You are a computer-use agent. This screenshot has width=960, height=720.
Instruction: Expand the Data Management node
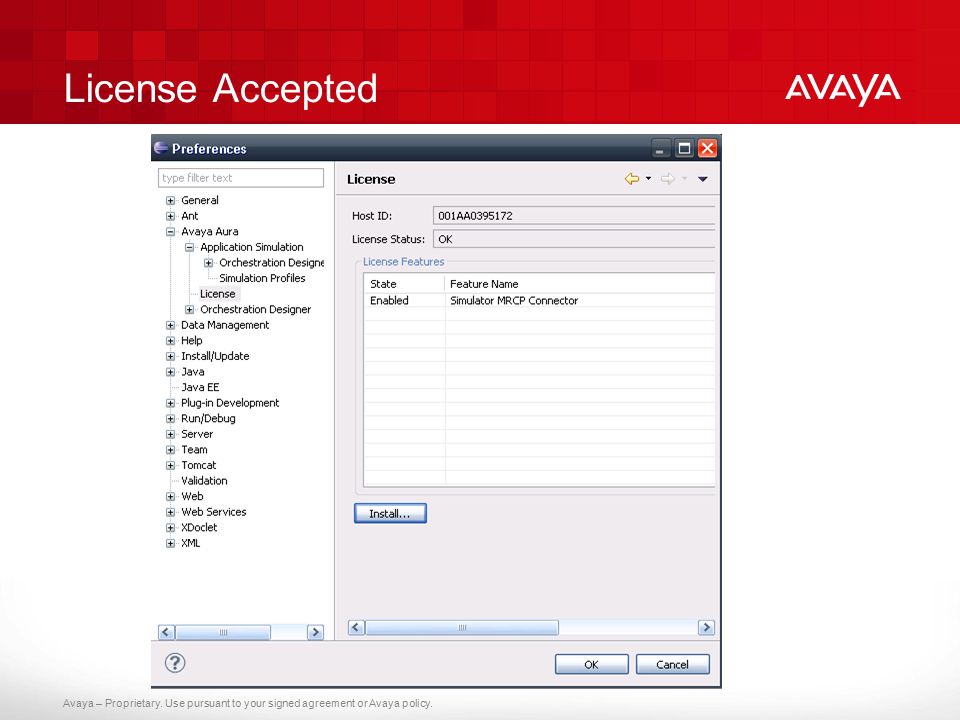pos(171,325)
